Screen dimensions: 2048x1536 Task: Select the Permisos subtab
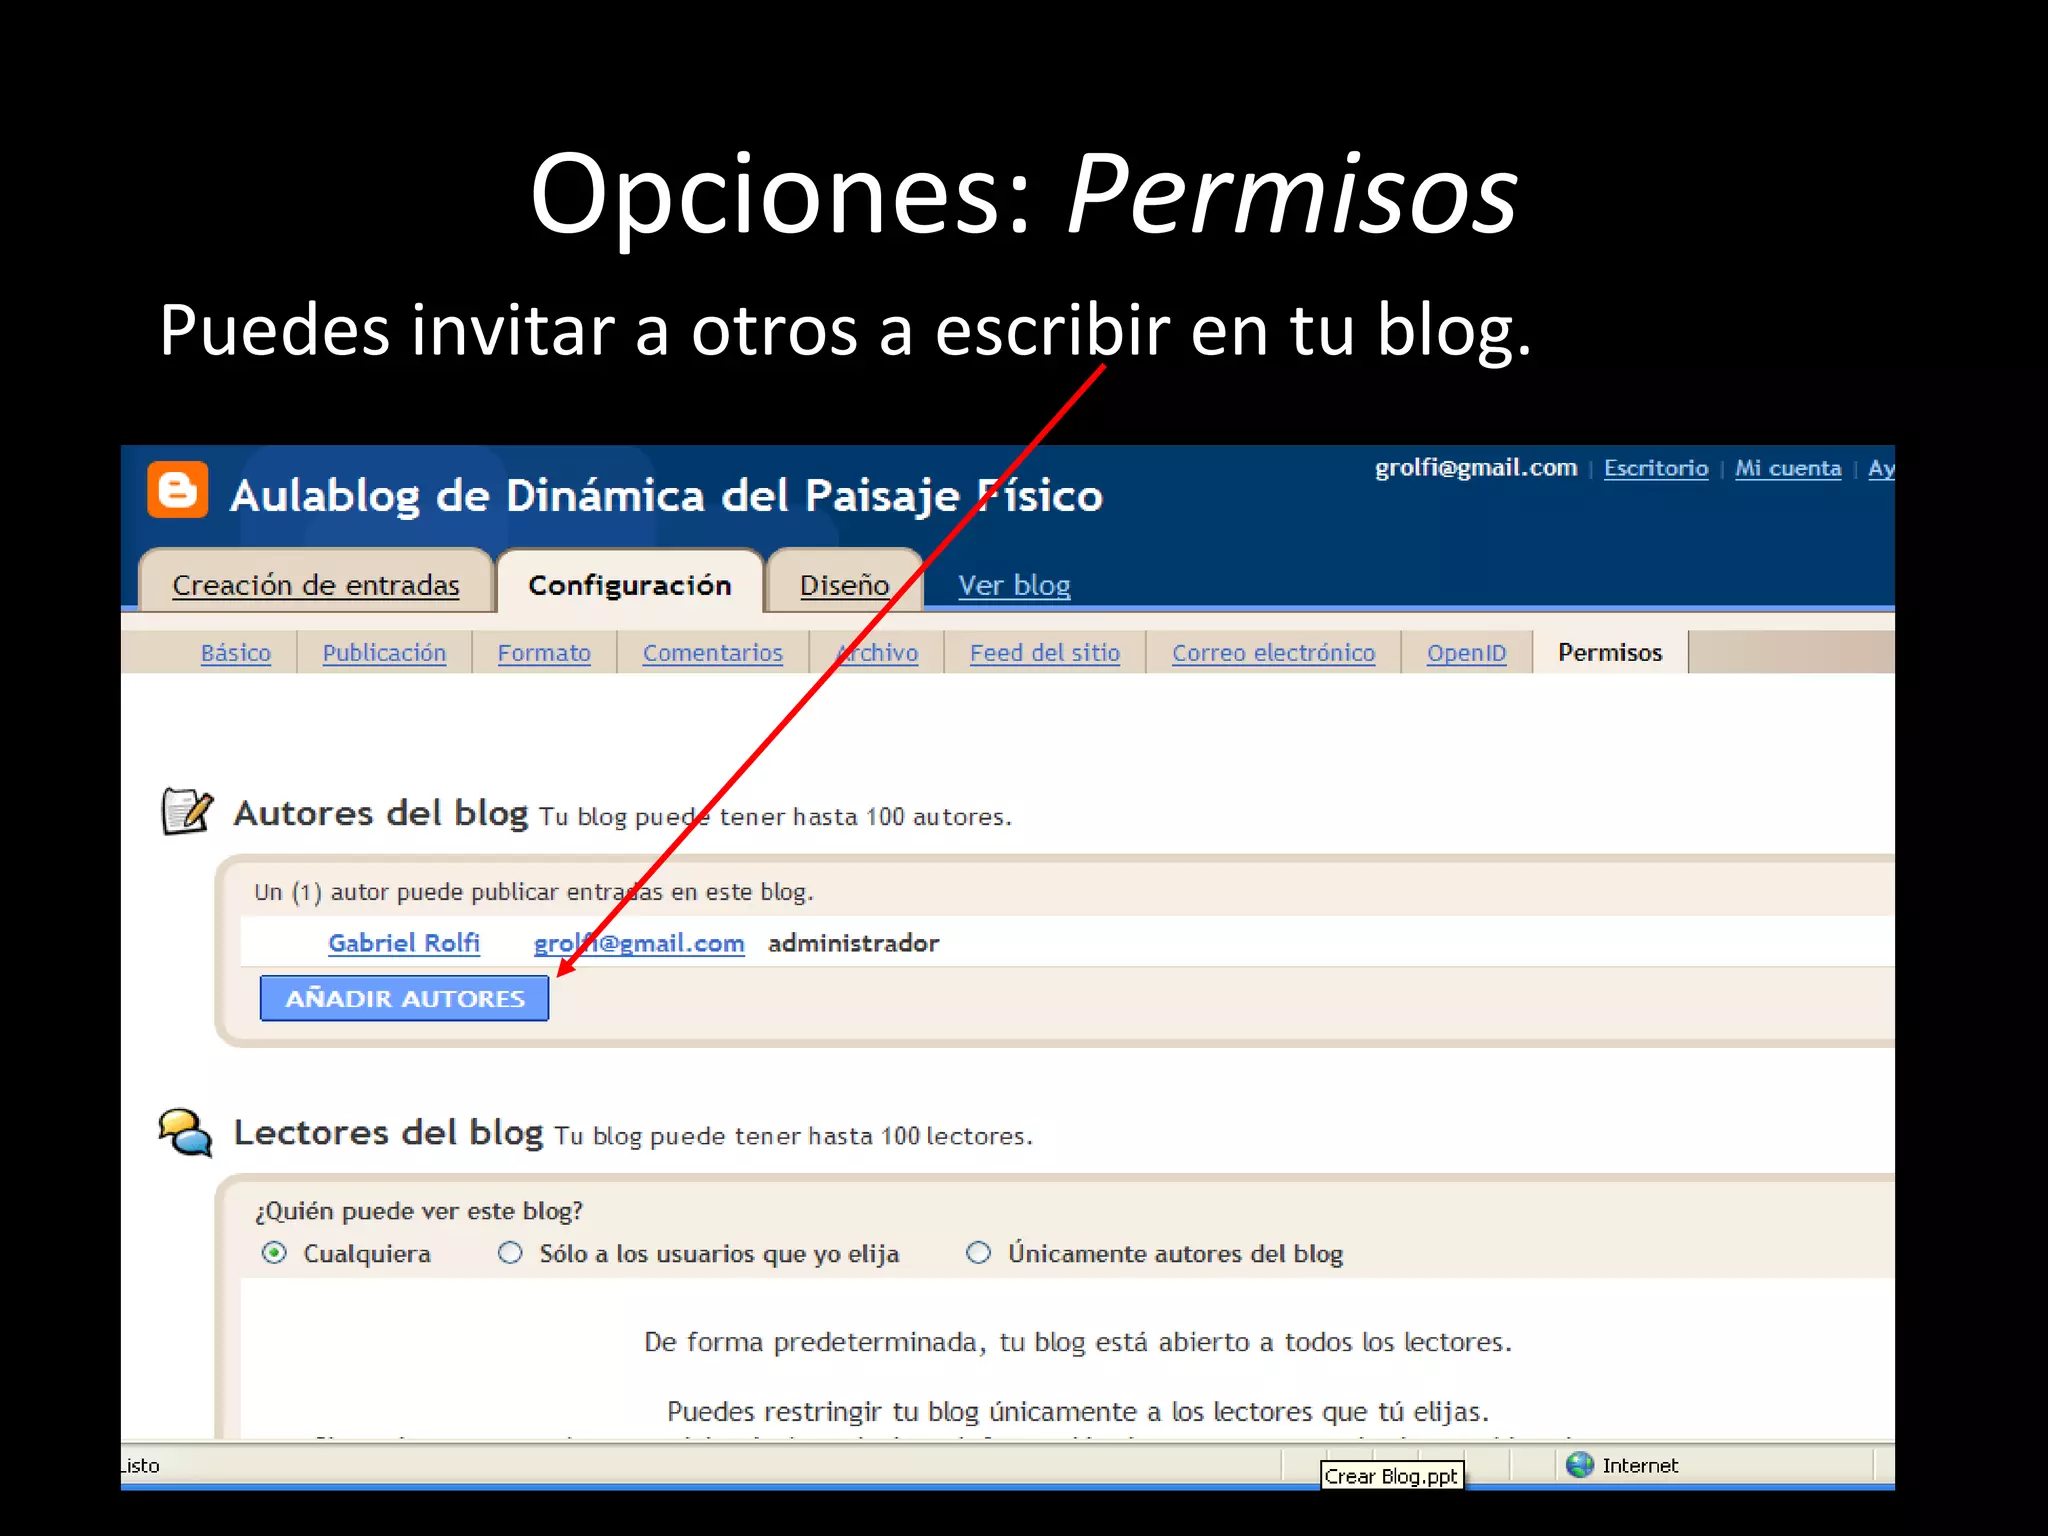pos(1610,653)
